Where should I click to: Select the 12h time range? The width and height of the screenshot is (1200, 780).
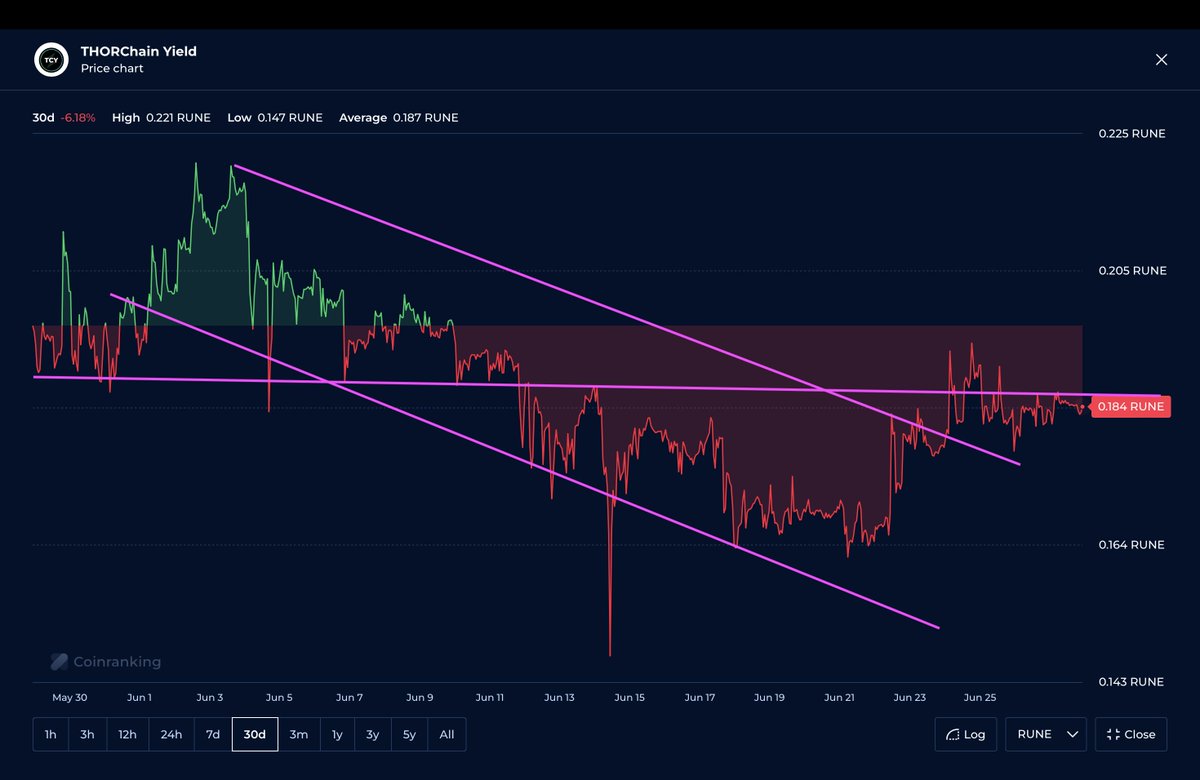pos(127,734)
